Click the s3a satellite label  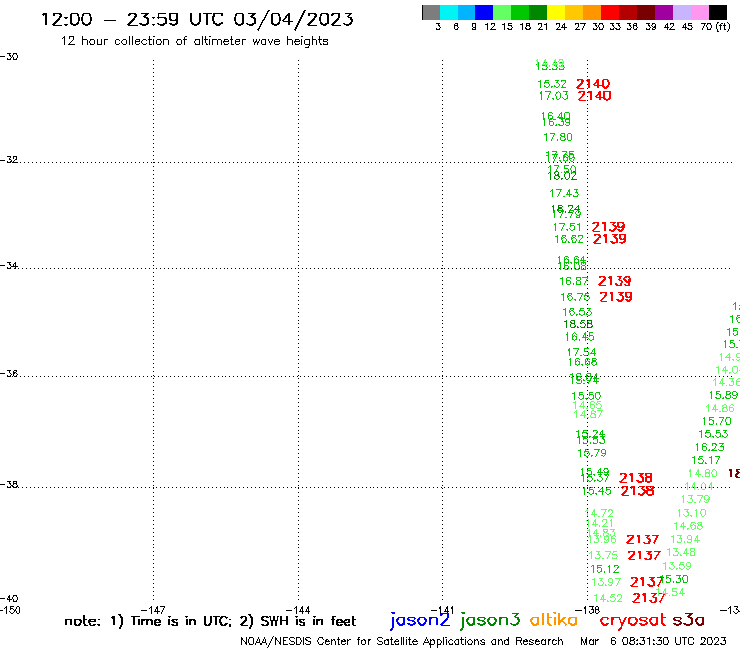688,620
